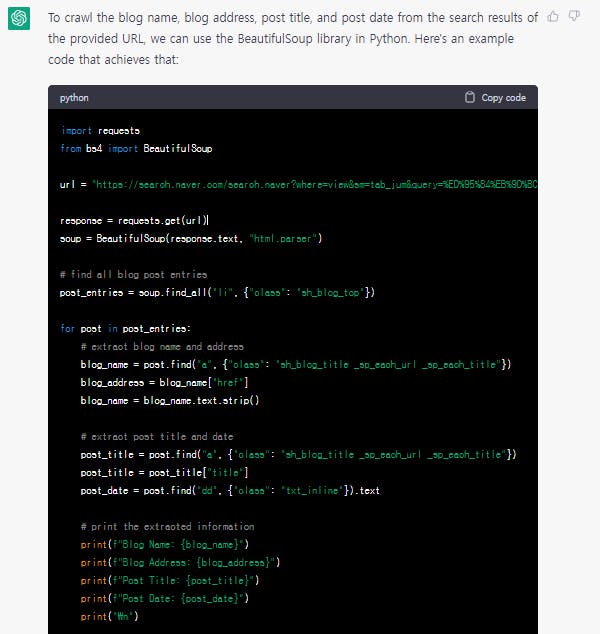Click the 'import requests' line

(100, 131)
